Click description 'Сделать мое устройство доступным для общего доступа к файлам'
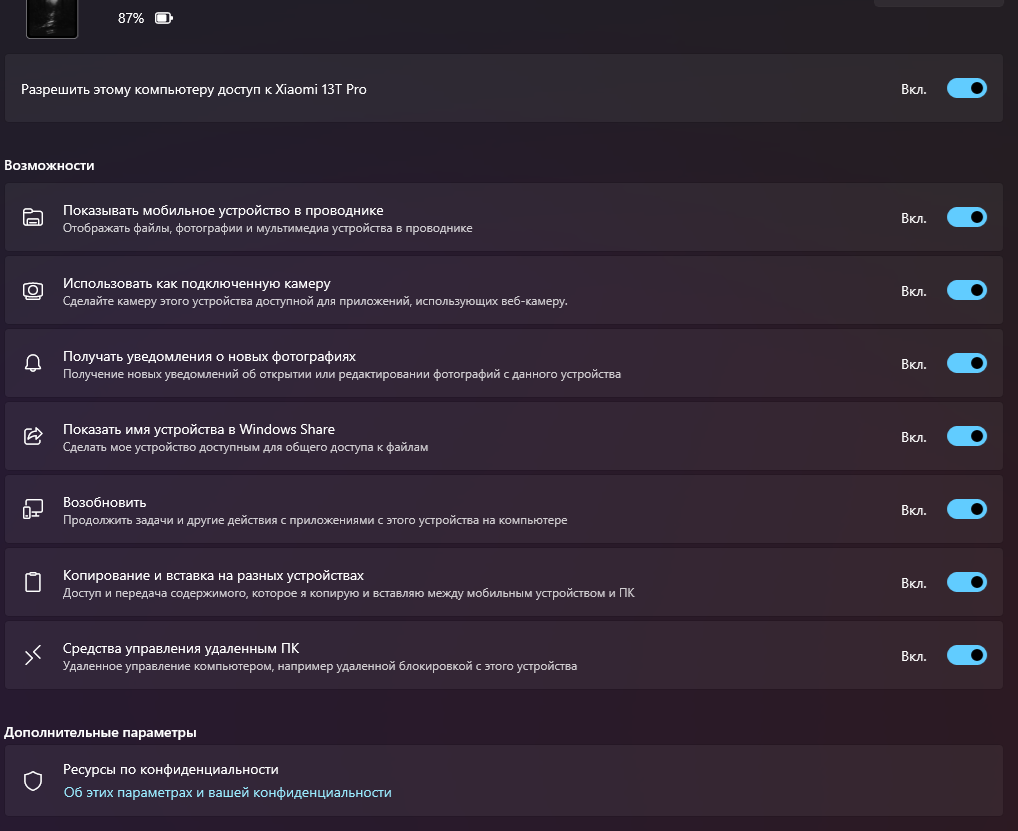Screen dimensions: 1018x831 click(245, 447)
